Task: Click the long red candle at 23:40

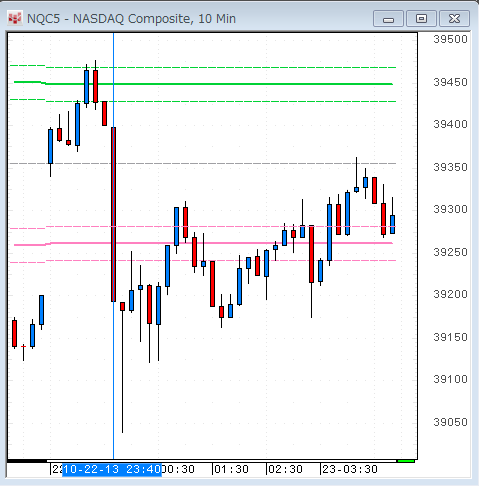Action: coord(113,214)
